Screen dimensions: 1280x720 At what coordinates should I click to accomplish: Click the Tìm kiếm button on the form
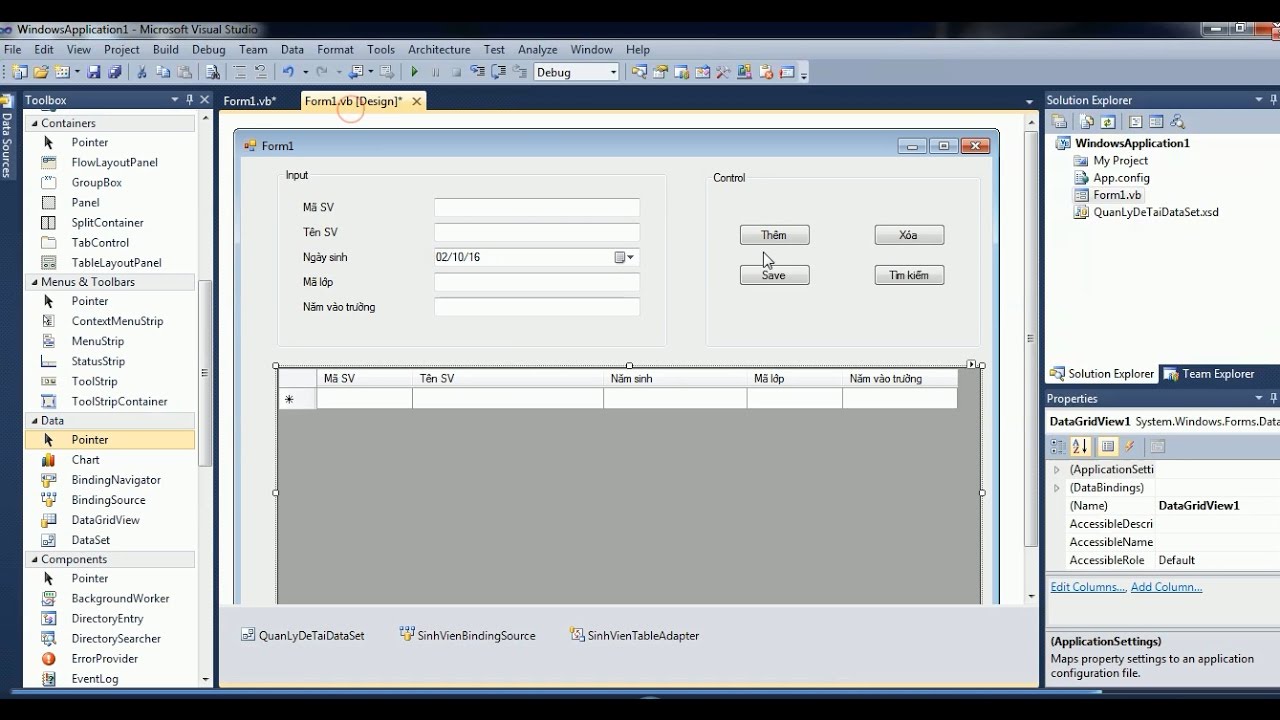pyautogui.click(x=909, y=275)
